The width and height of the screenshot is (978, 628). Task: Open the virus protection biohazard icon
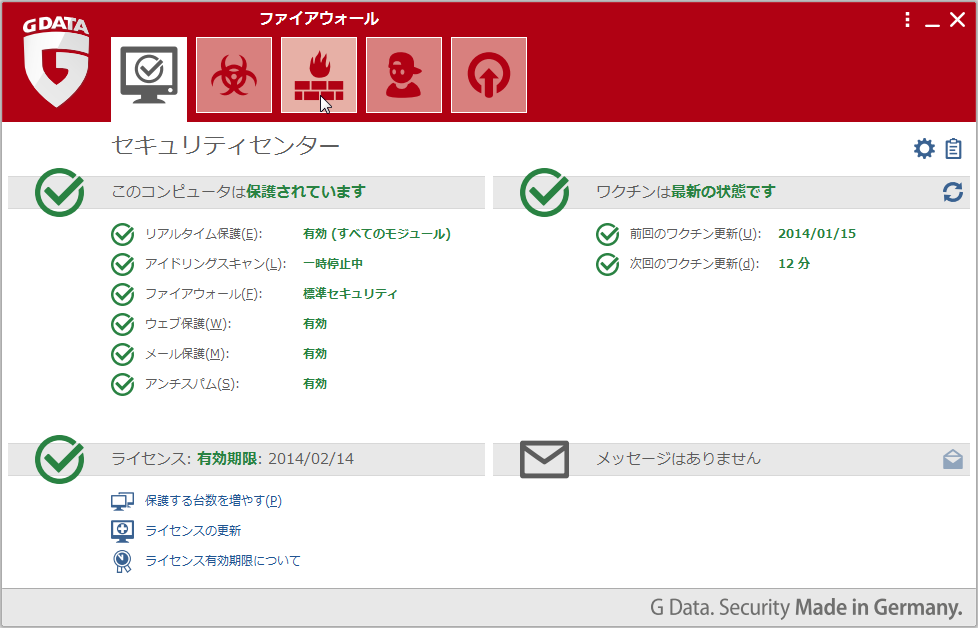point(233,76)
